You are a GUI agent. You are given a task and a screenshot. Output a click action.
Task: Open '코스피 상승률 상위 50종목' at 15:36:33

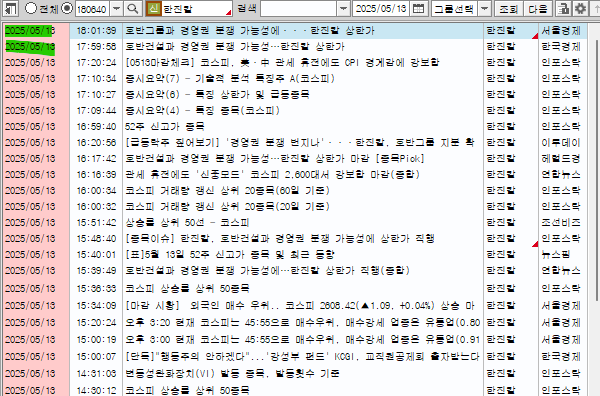pos(187,288)
